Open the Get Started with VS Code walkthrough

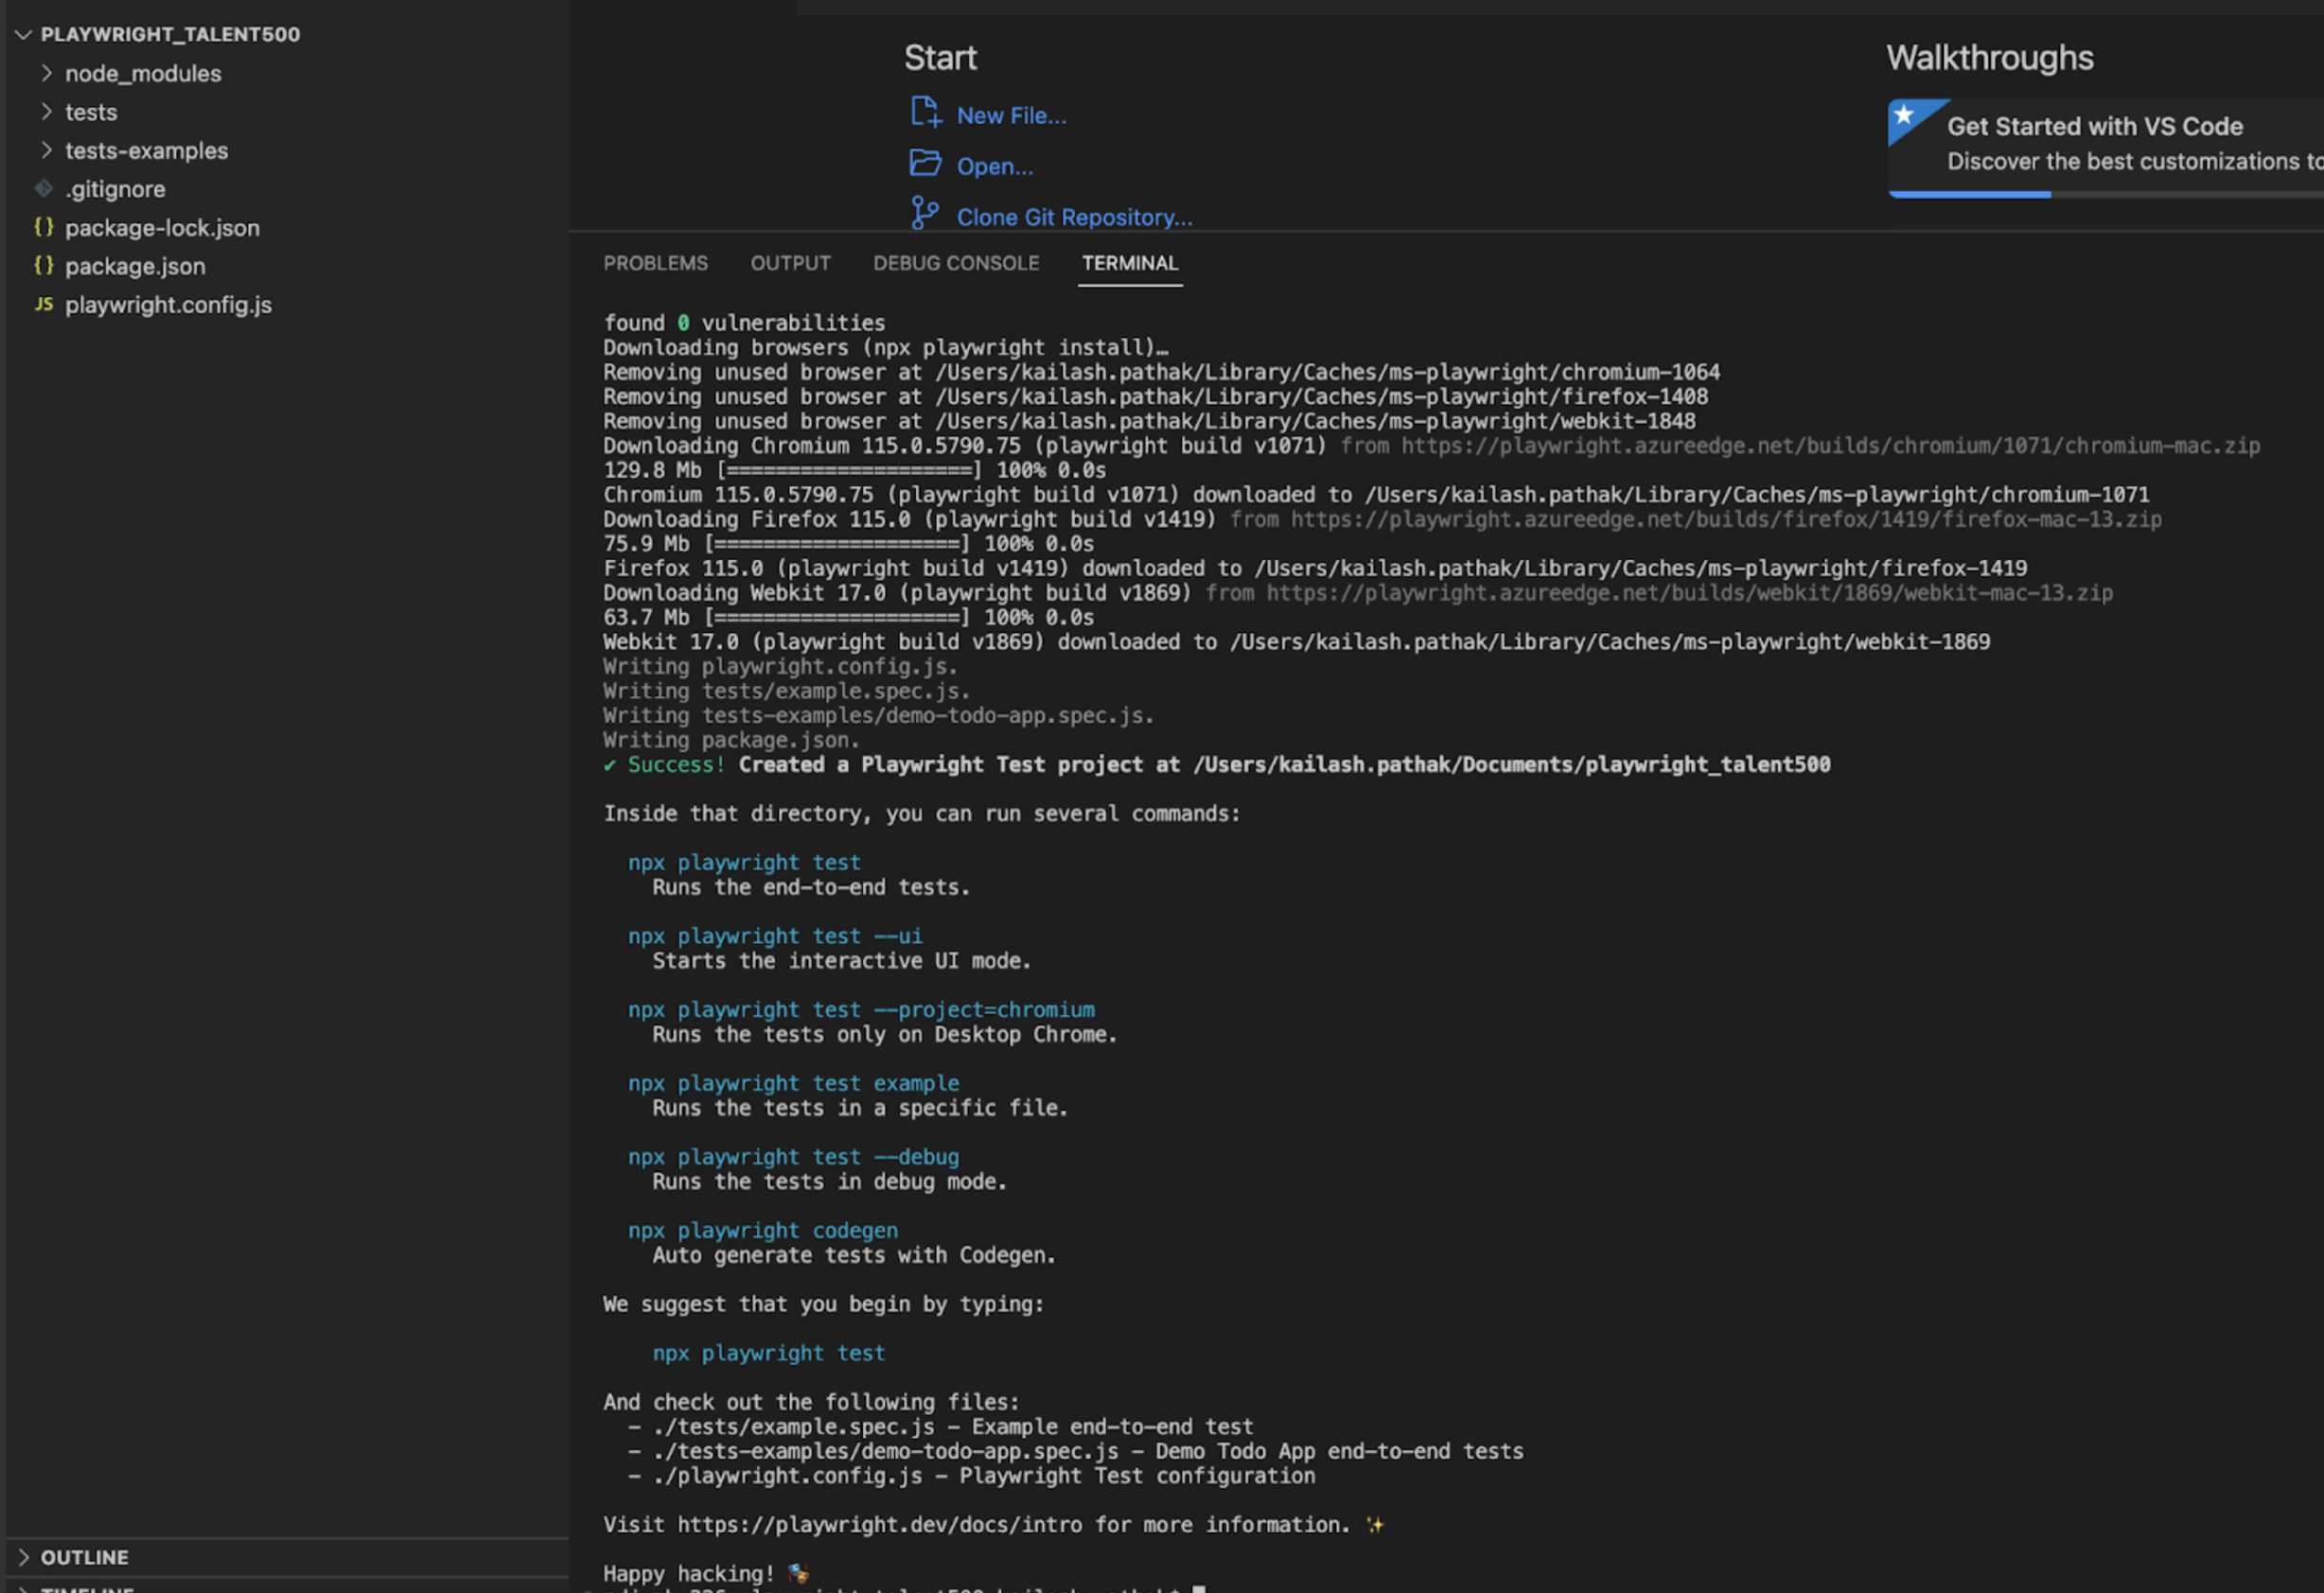tap(2094, 127)
